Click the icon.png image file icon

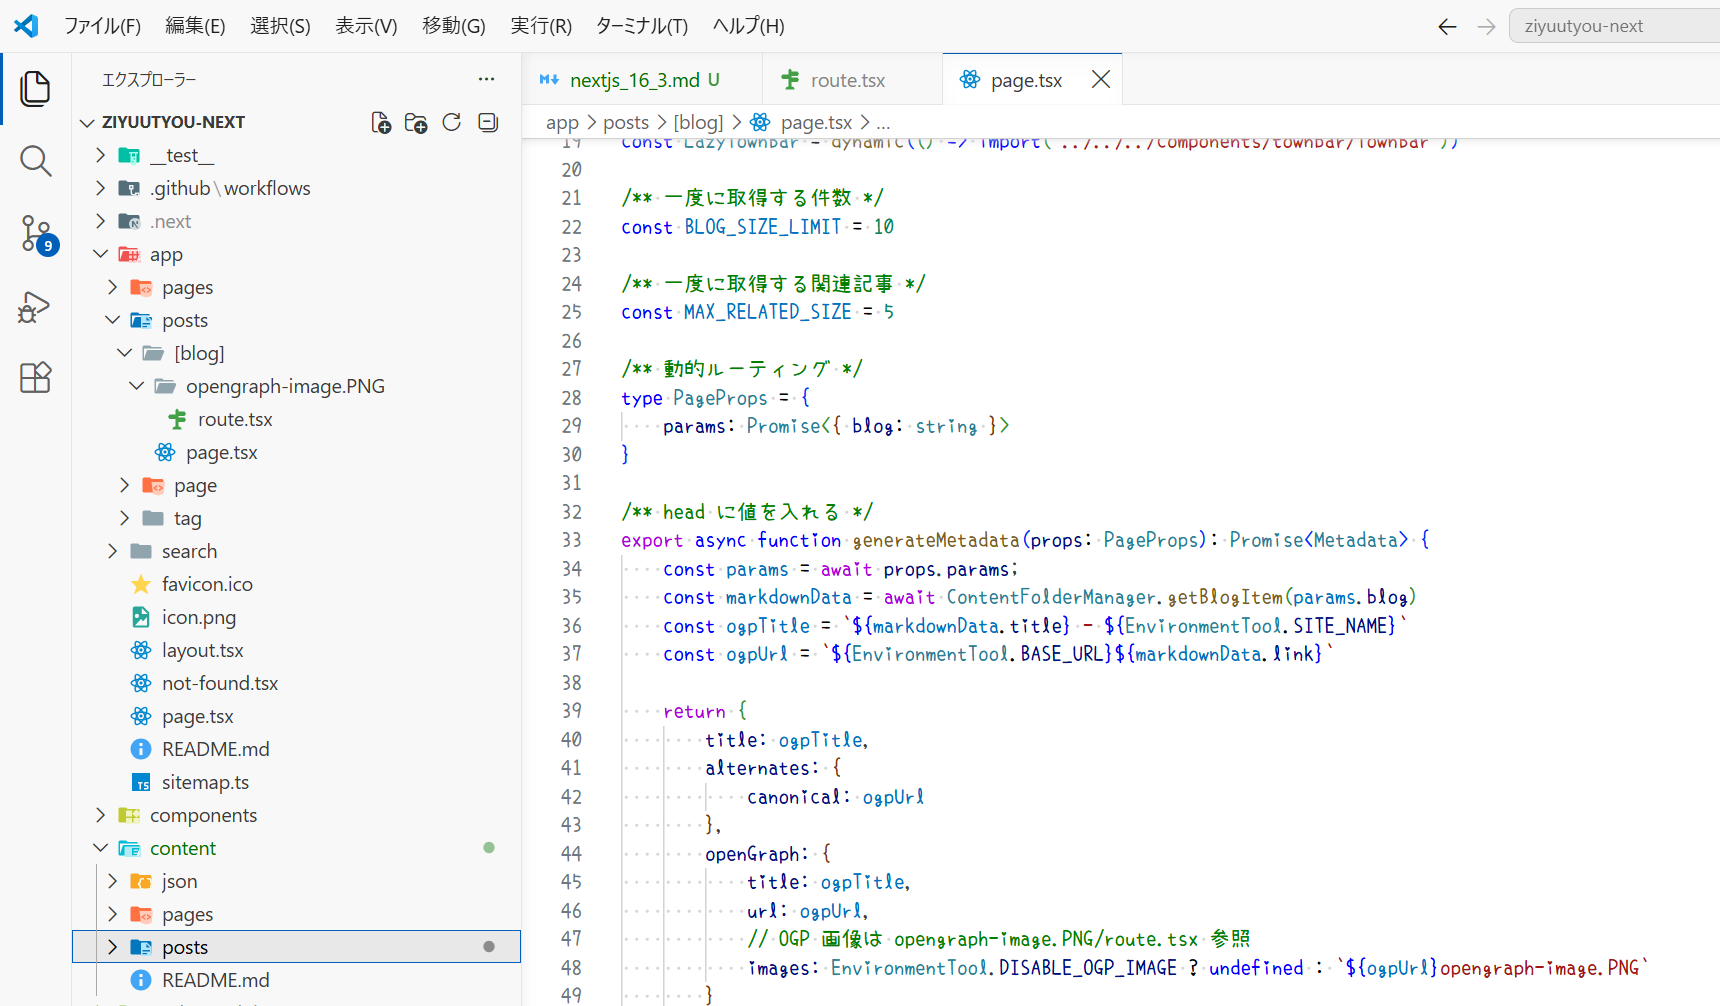click(x=141, y=617)
